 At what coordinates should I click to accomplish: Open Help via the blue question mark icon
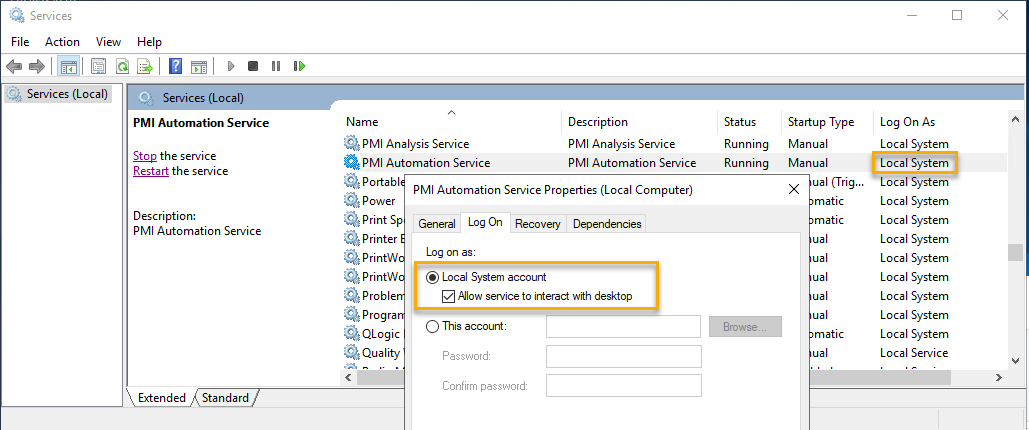(176, 66)
